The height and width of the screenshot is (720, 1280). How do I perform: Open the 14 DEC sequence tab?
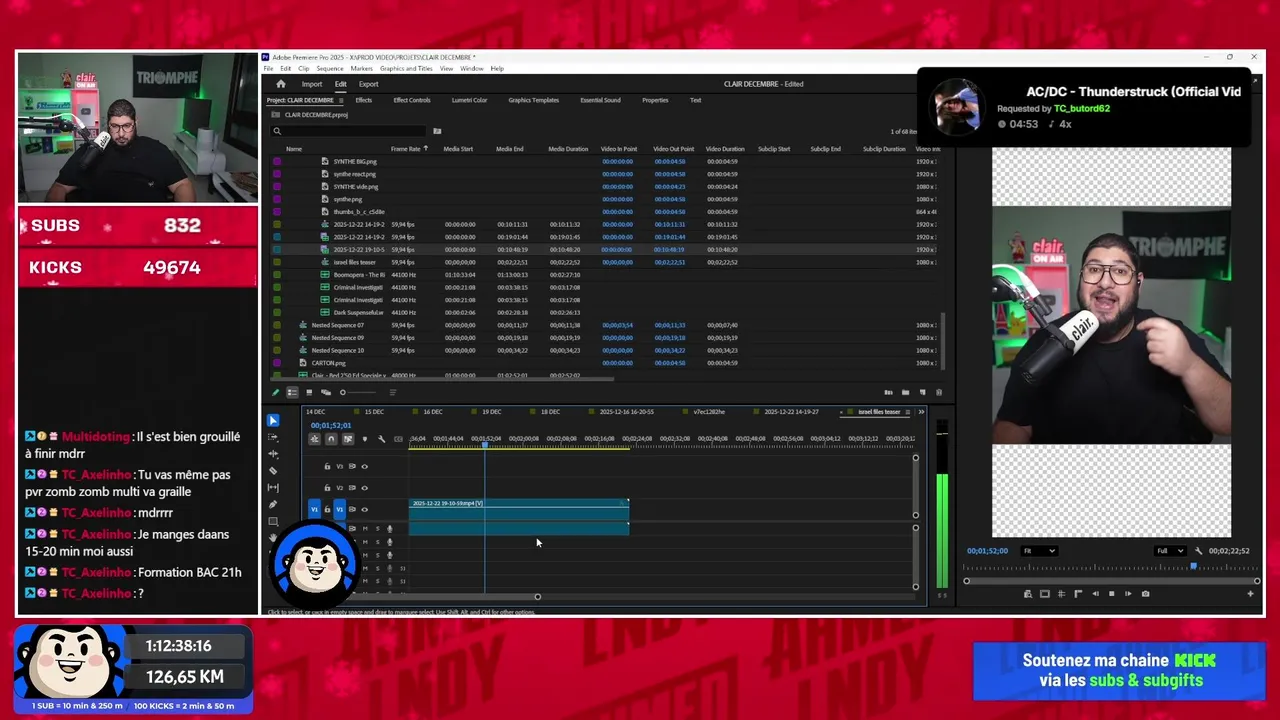point(316,412)
